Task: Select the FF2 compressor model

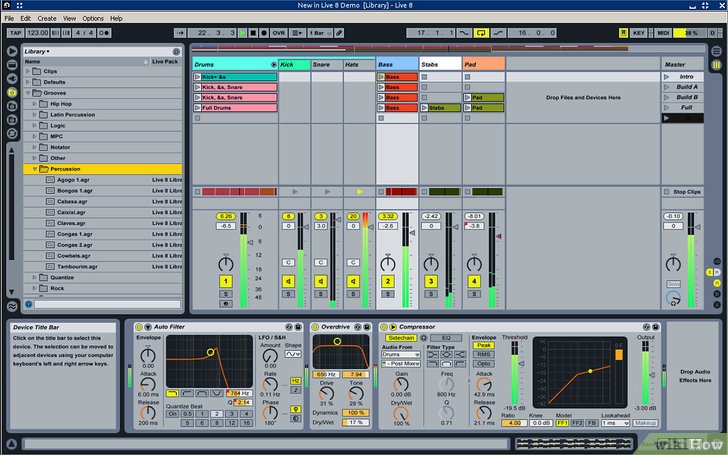Action: [x=577, y=423]
